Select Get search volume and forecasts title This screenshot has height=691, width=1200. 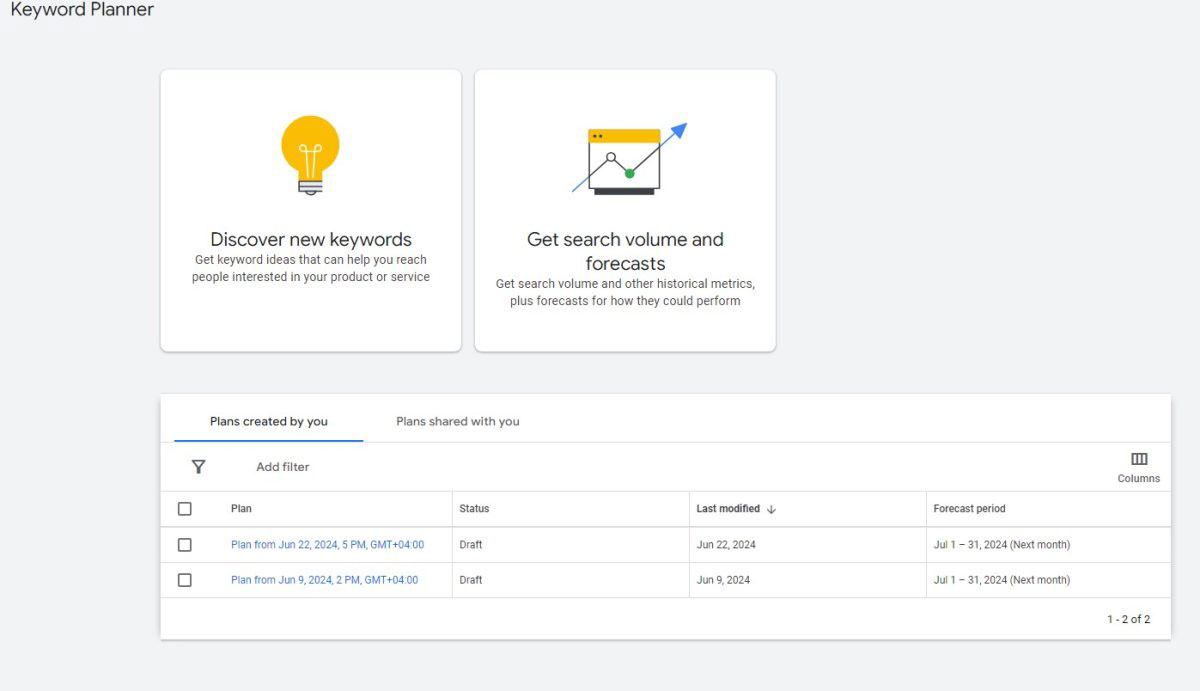coord(625,251)
